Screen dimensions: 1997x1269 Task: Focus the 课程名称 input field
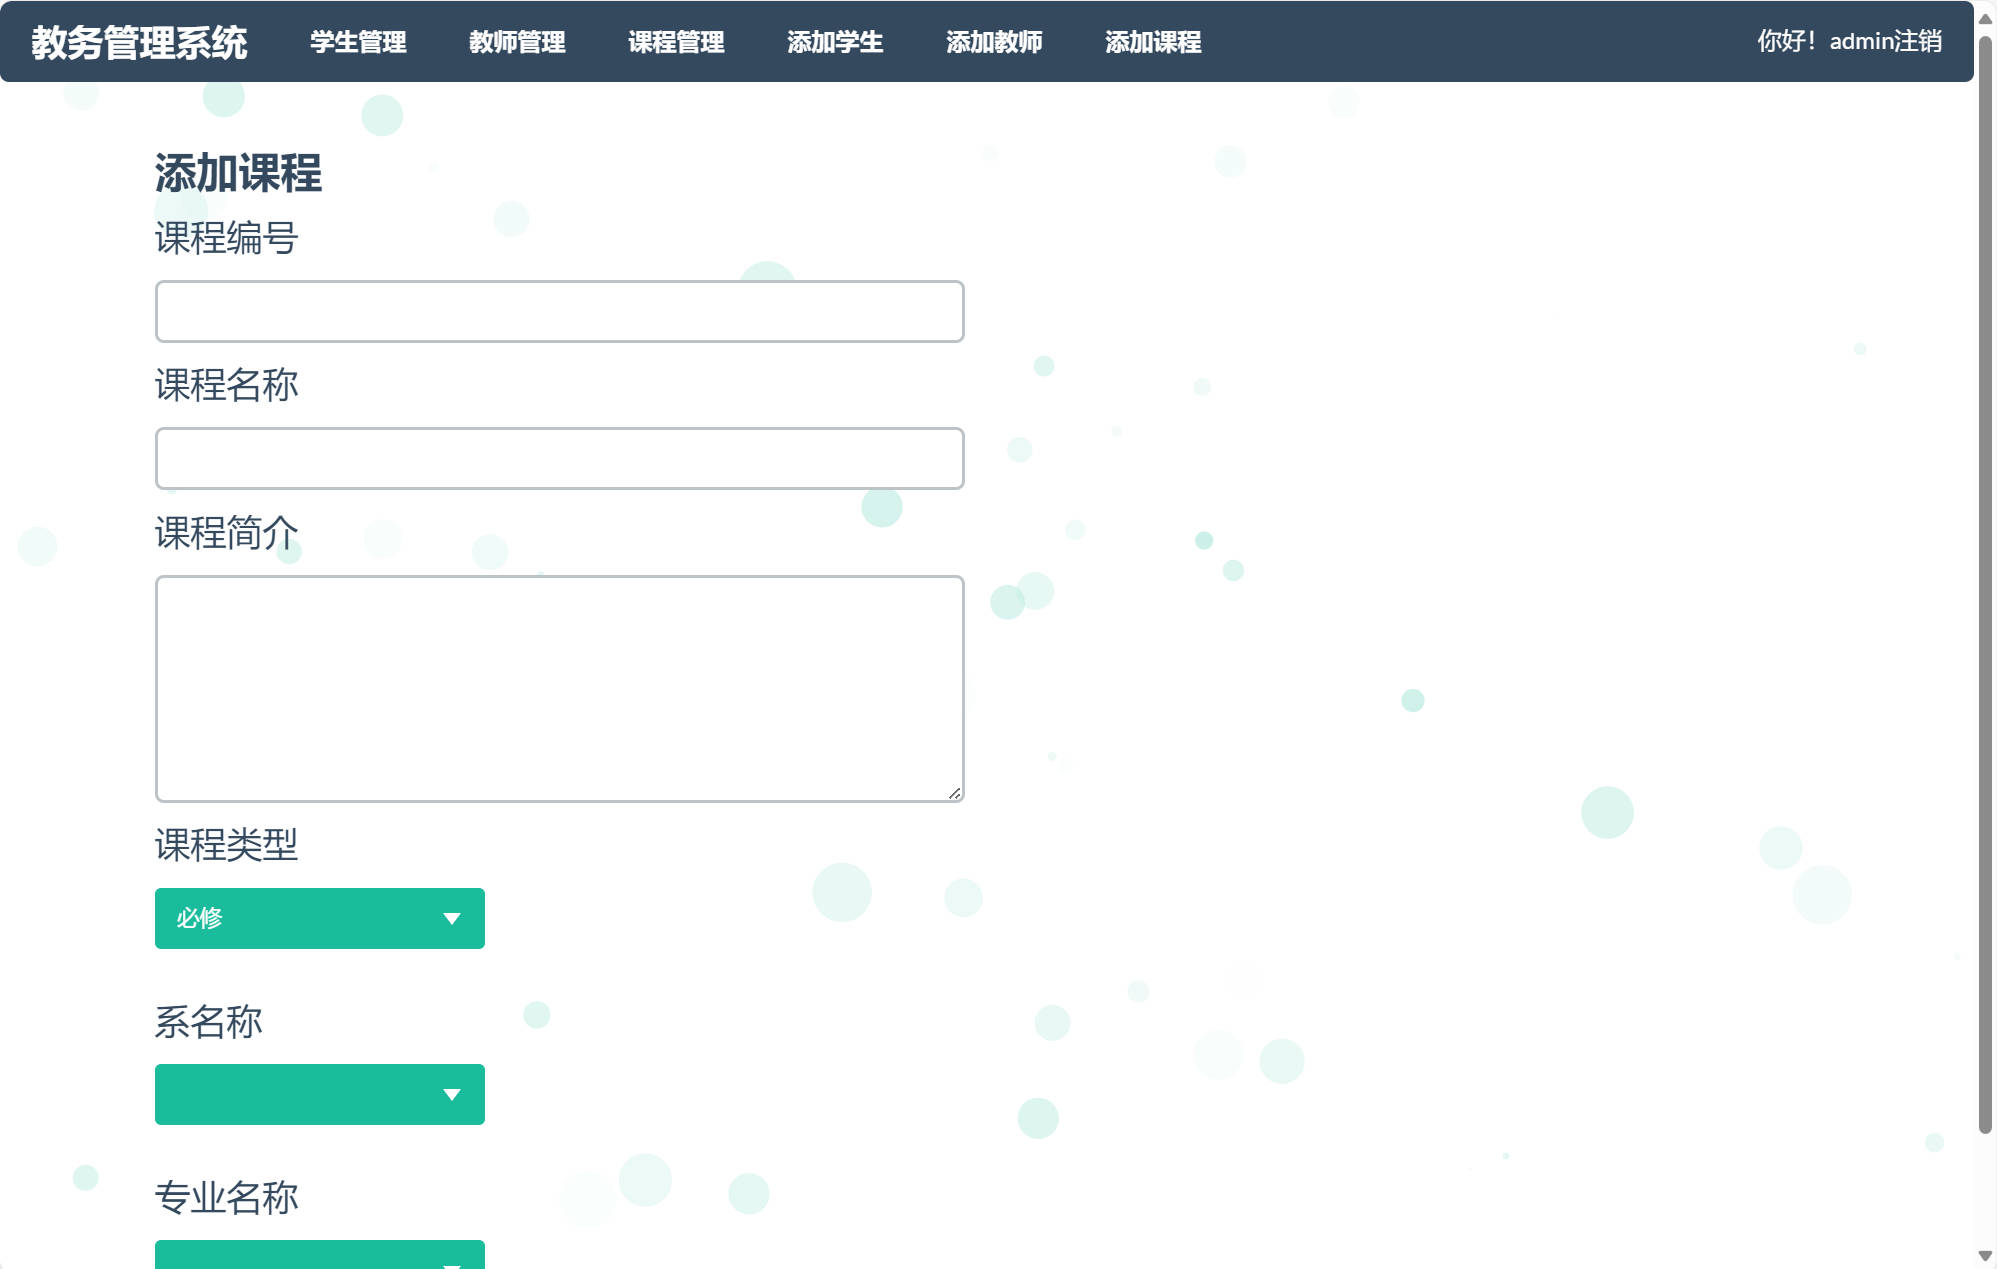point(559,459)
